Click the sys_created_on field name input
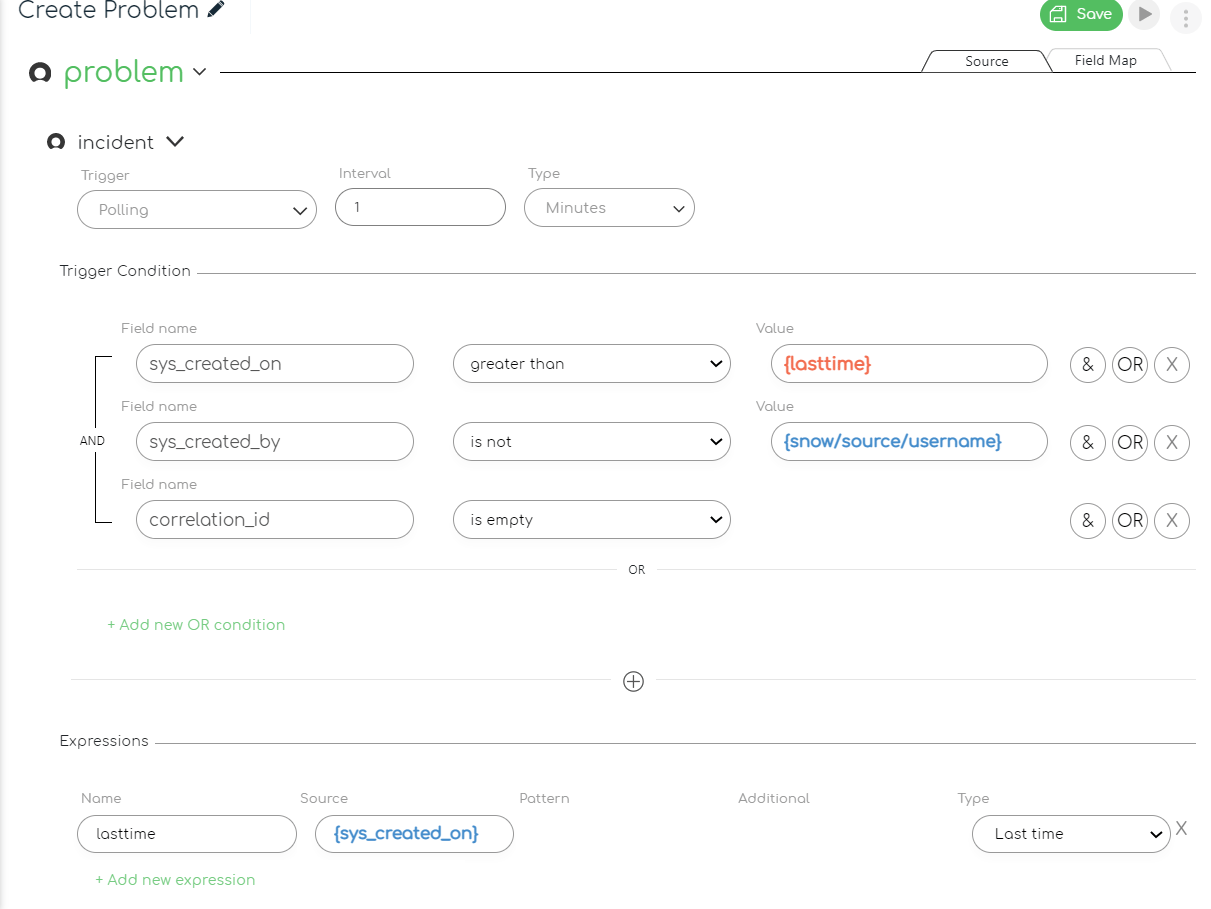This screenshot has height=909, width=1211. (x=275, y=364)
